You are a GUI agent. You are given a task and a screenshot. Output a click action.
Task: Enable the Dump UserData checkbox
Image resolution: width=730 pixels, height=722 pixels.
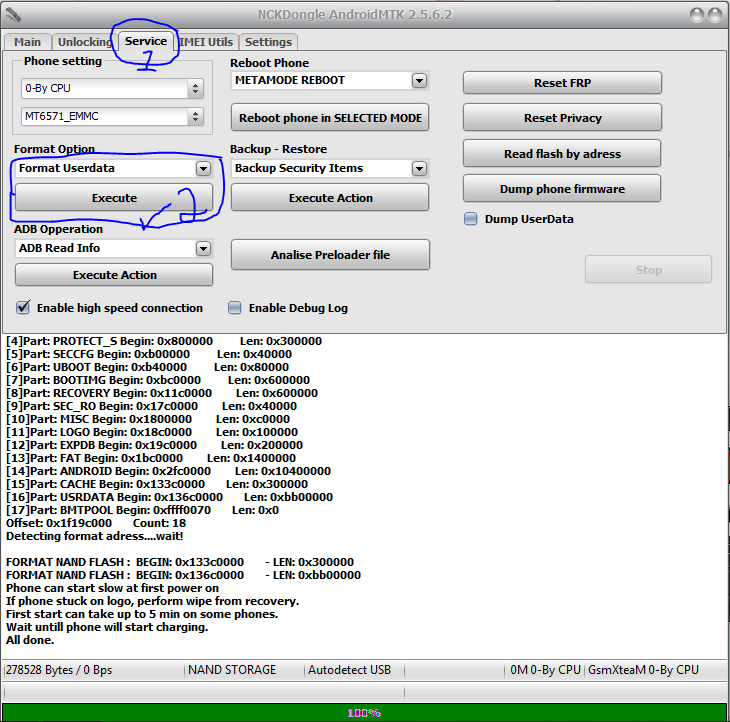(x=471, y=219)
